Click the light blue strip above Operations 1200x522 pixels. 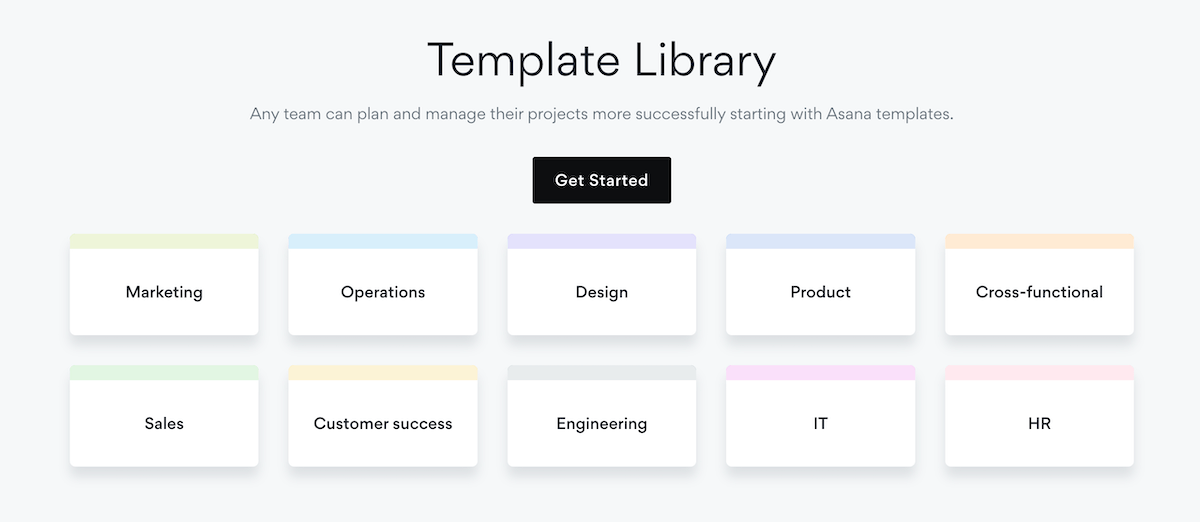[x=383, y=241]
